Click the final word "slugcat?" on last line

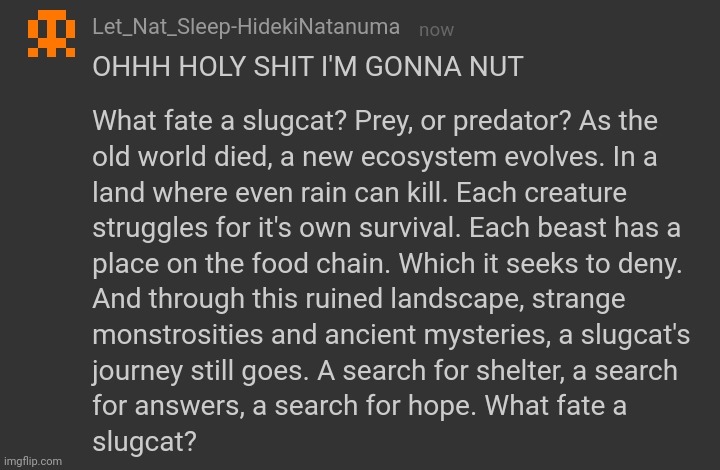[x=145, y=442]
